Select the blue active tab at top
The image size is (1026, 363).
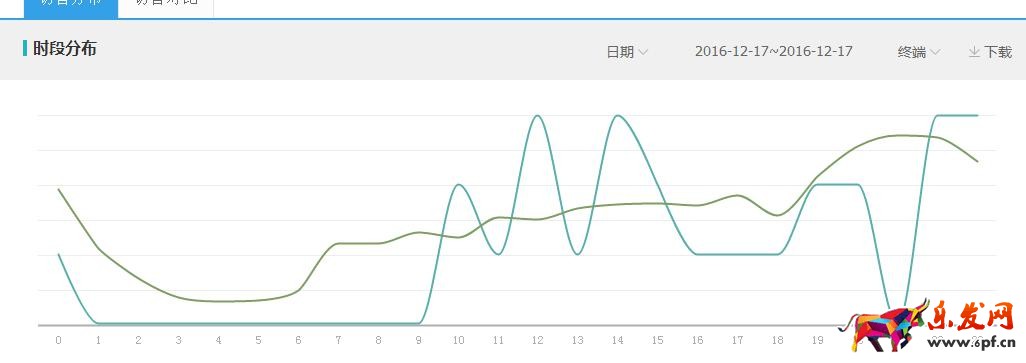(x=71, y=7)
